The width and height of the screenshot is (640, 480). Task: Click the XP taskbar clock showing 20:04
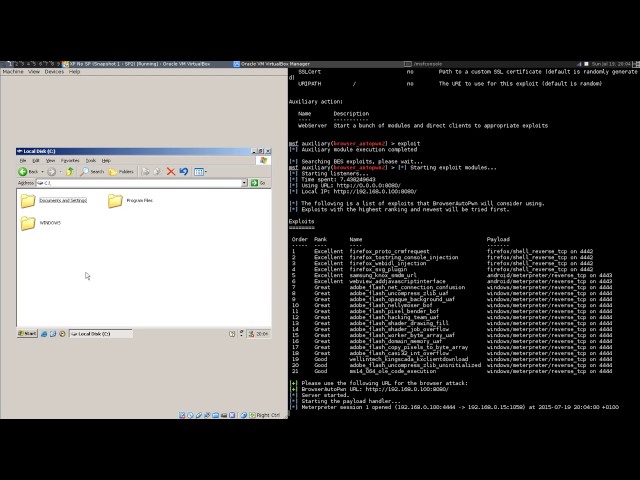pyautogui.click(x=262, y=334)
